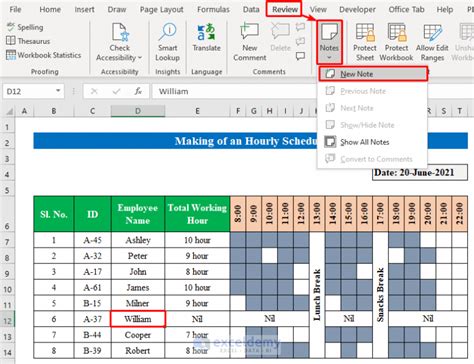Select column B header

coord(54,111)
